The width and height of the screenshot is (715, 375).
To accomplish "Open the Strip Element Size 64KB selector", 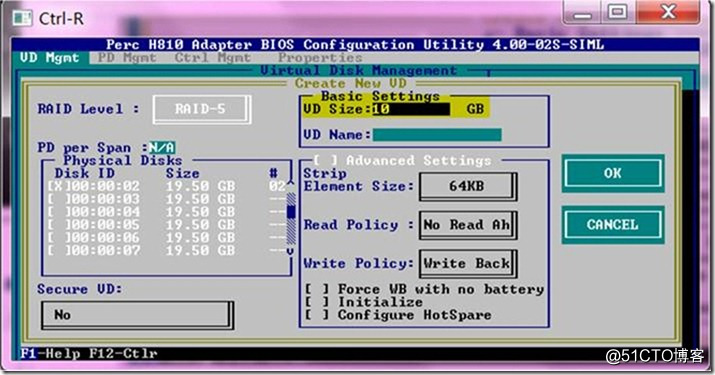I will [467, 186].
